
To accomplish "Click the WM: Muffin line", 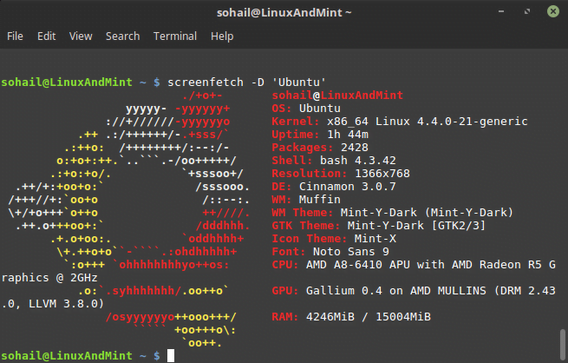I will (x=306, y=200).
